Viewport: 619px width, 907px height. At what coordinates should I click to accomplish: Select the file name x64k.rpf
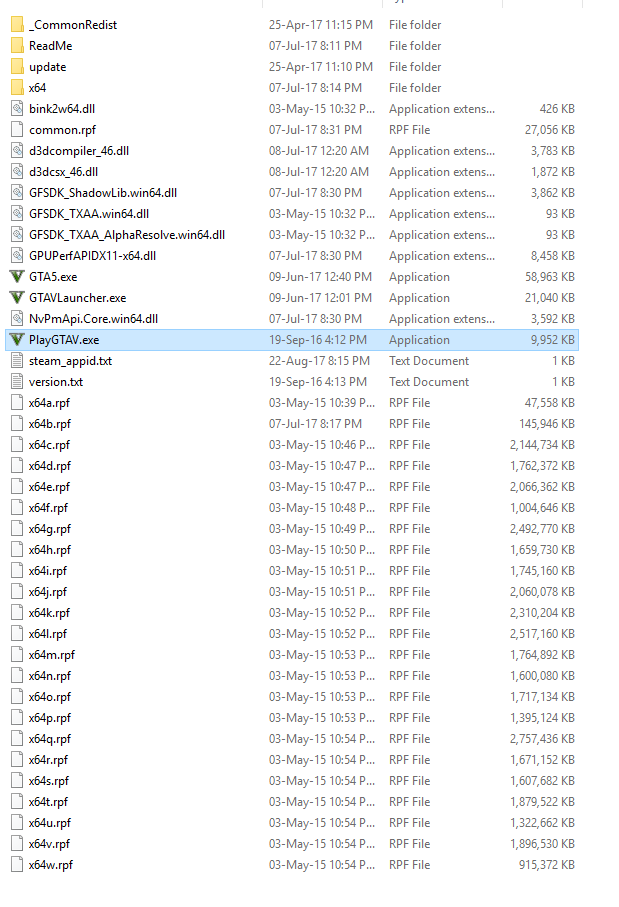(x=49, y=613)
